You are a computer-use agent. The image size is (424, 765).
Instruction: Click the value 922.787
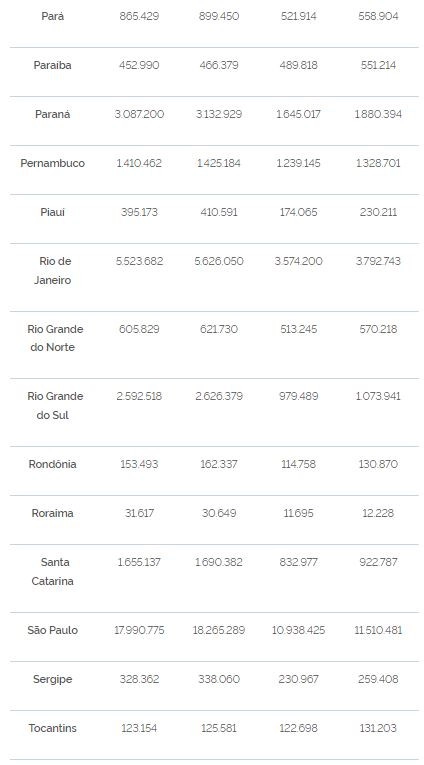click(379, 562)
